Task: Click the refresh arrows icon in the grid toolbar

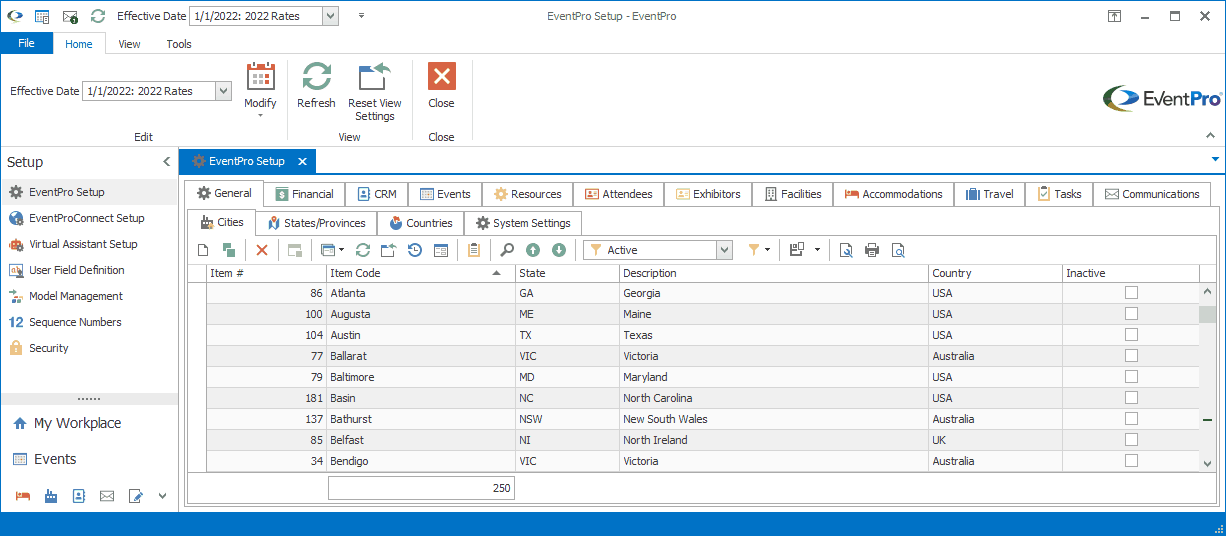Action: [x=363, y=250]
